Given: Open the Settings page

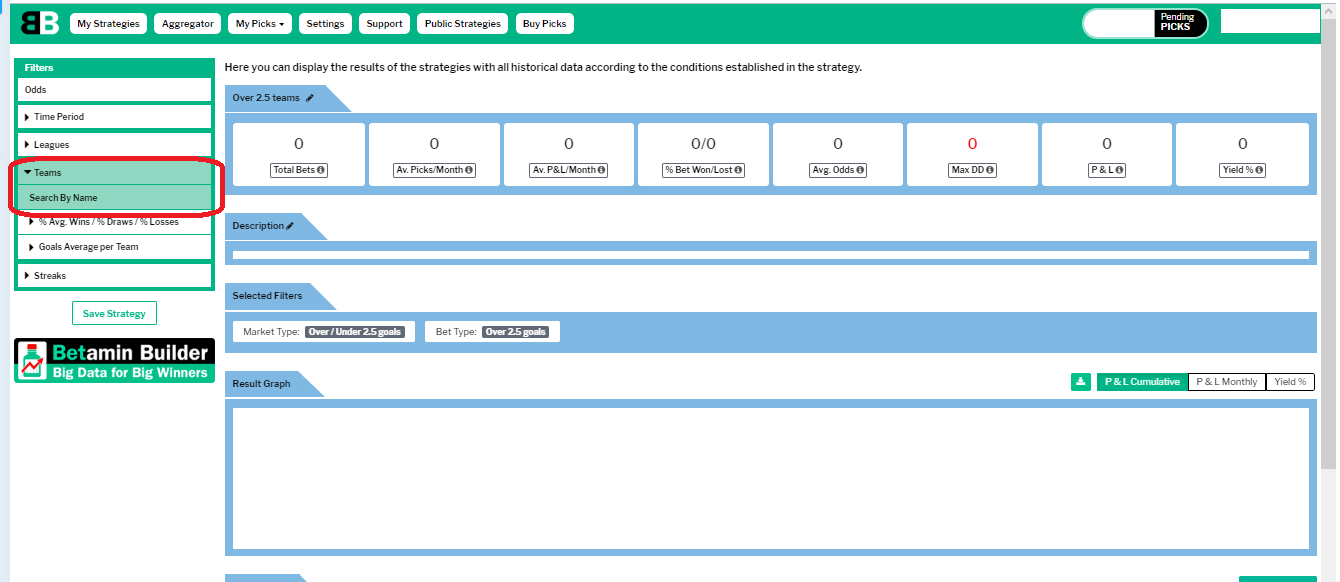Looking at the screenshot, I should pyautogui.click(x=325, y=24).
